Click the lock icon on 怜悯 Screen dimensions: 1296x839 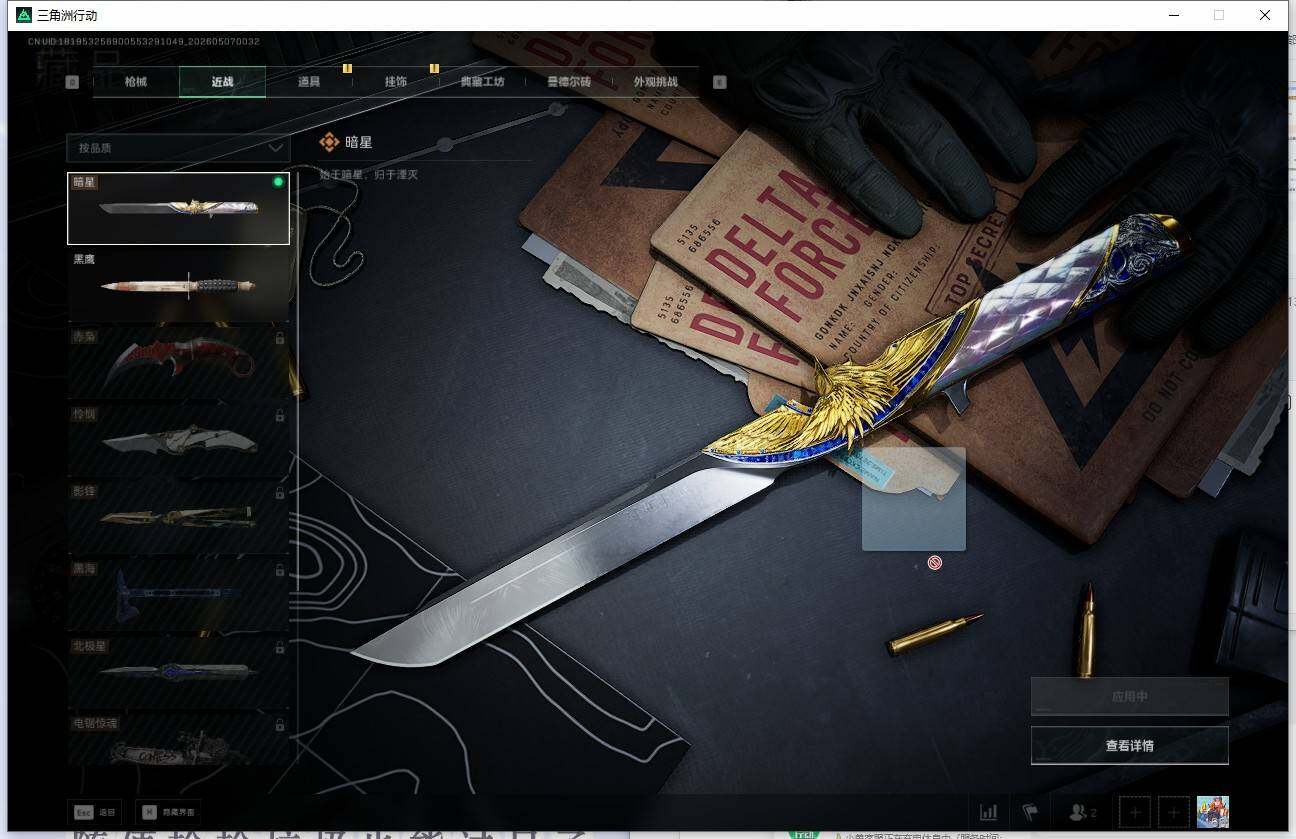[280, 415]
